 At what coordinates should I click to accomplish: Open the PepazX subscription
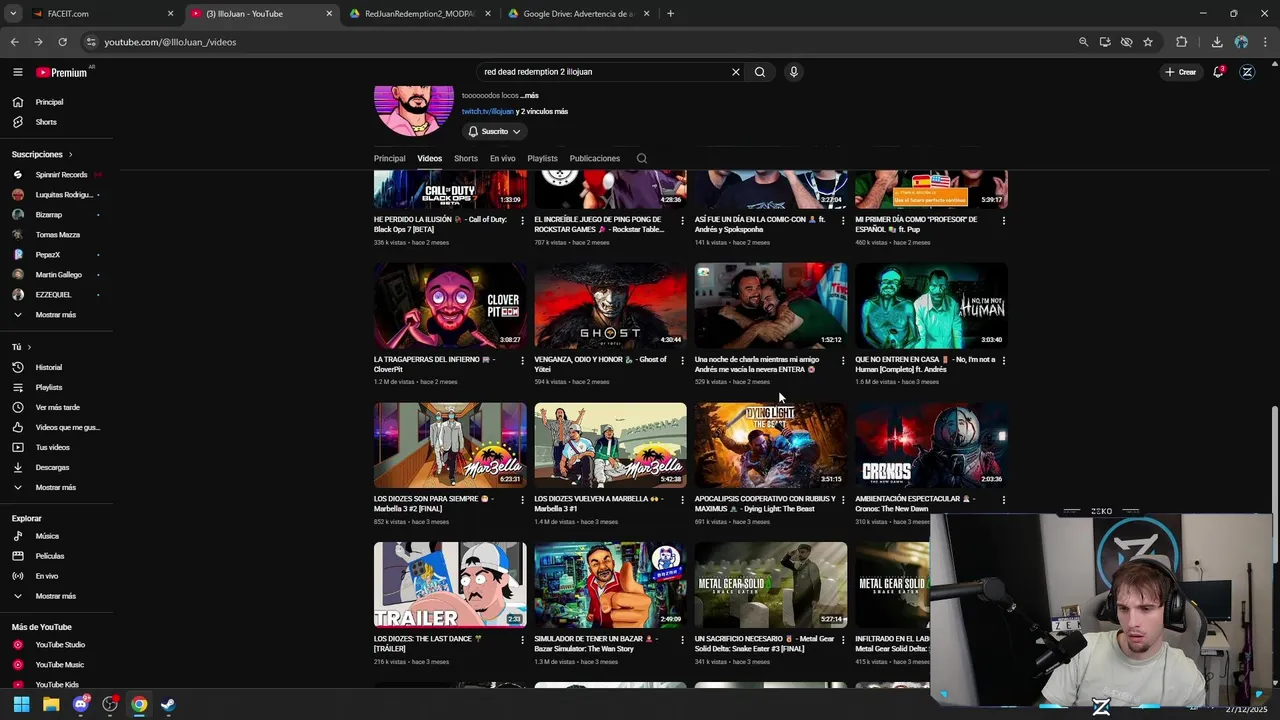[x=56, y=255]
